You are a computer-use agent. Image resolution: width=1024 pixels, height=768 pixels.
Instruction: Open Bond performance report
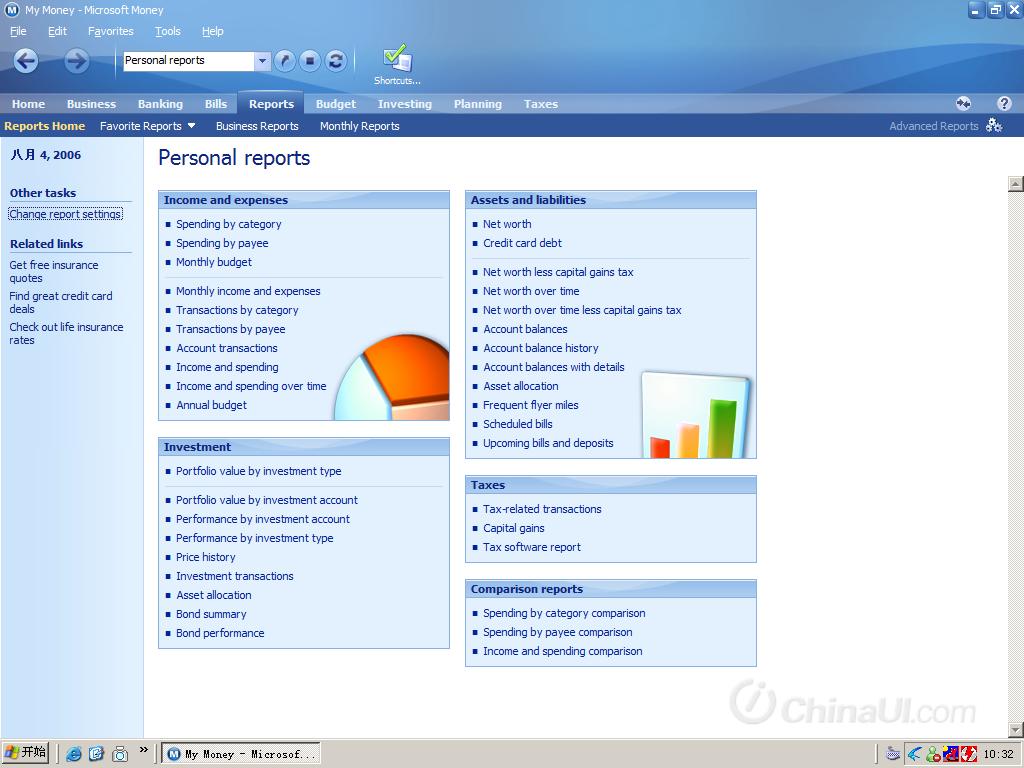coord(220,633)
